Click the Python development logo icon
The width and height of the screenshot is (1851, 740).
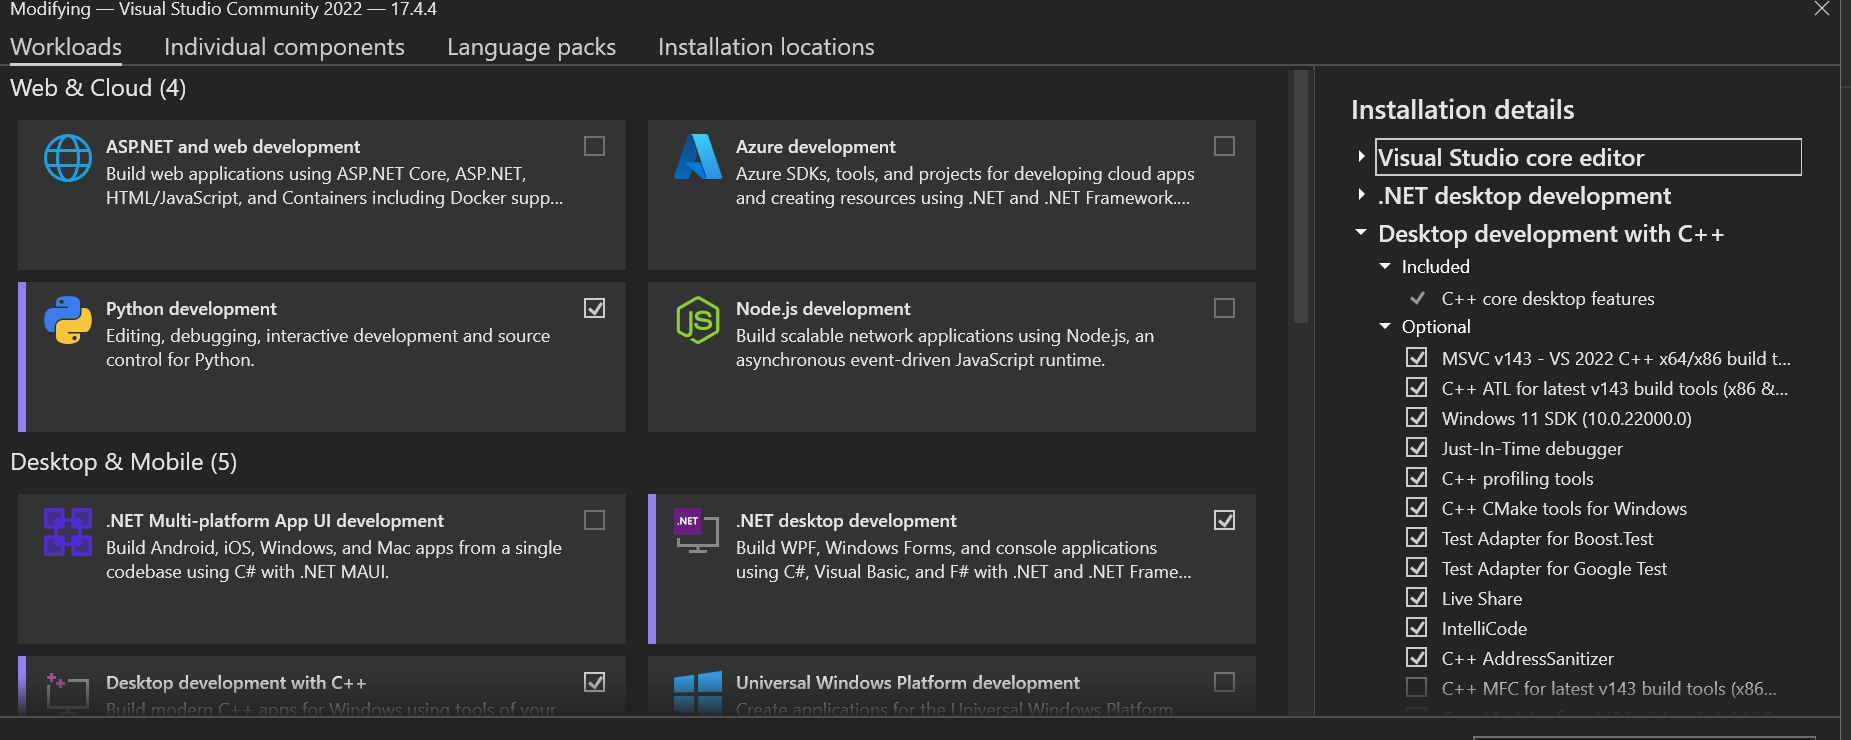68,320
